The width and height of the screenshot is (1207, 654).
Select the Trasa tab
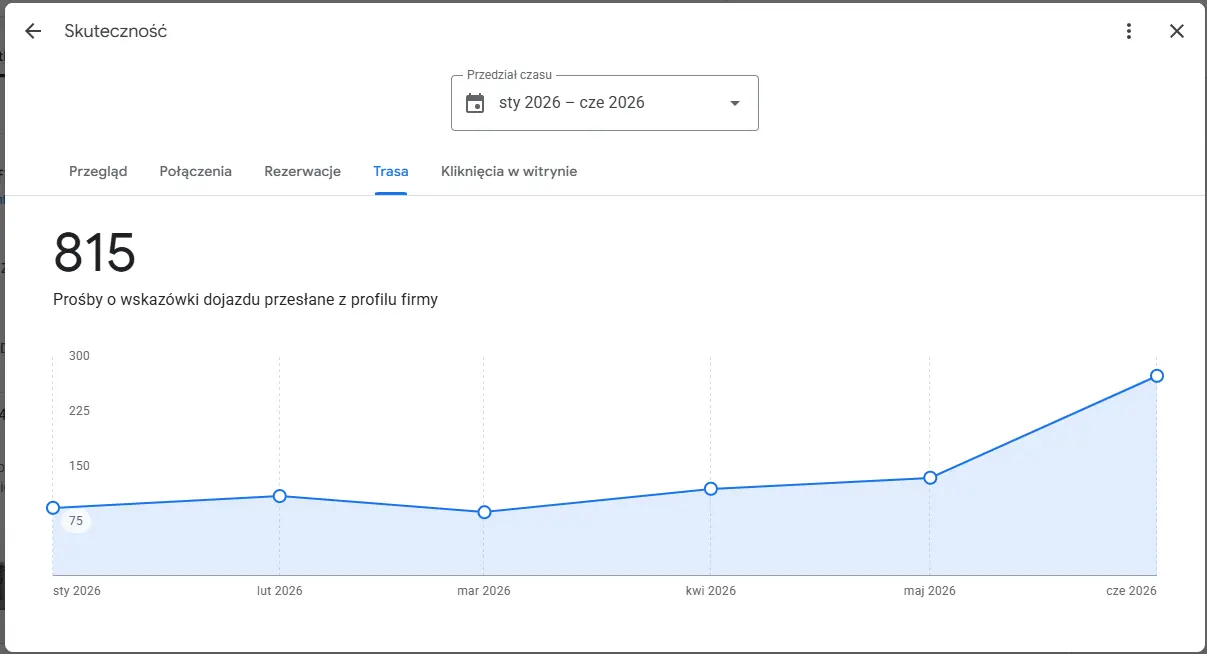(391, 171)
